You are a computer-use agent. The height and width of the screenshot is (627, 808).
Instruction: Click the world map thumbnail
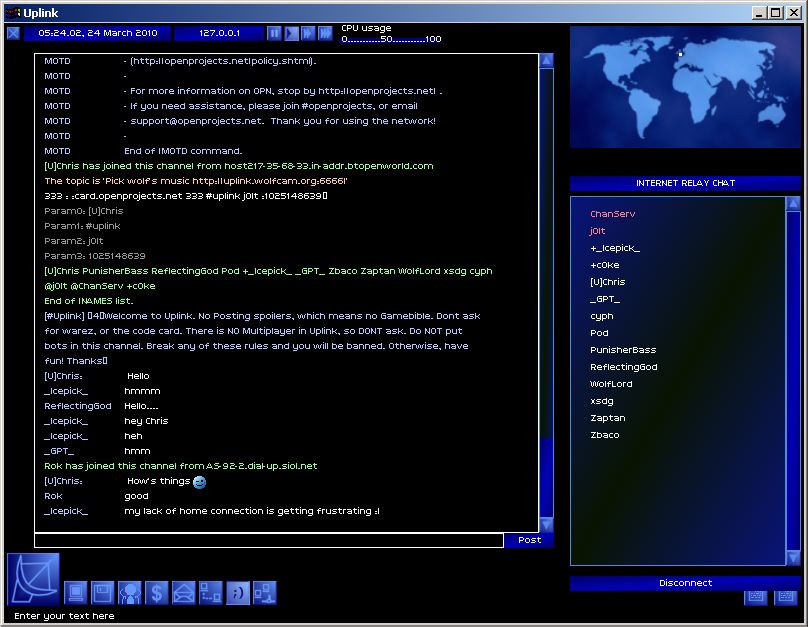[685, 87]
